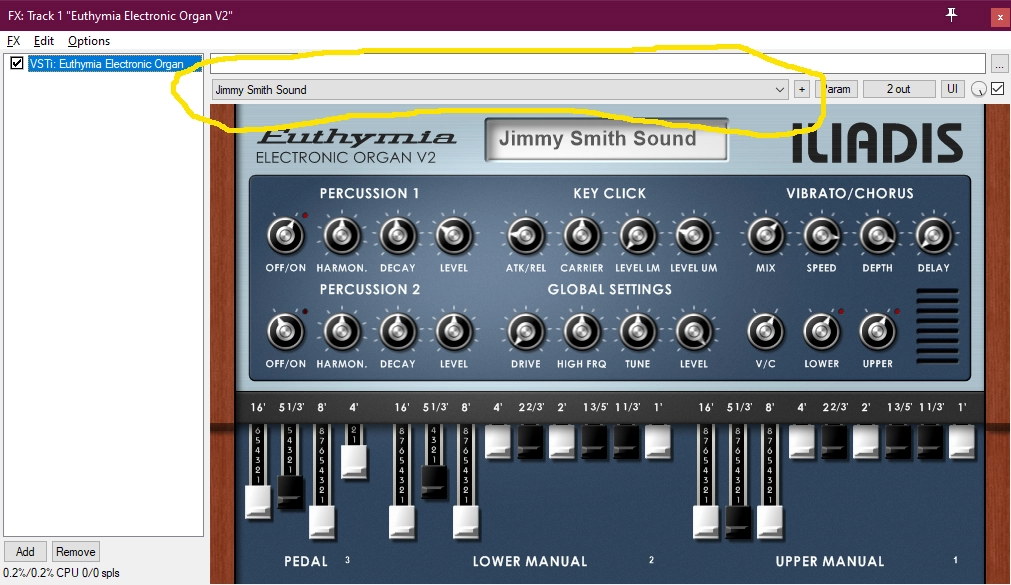
Task: Click the wet/dry mix knob beside UI
Action: pos(978,89)
